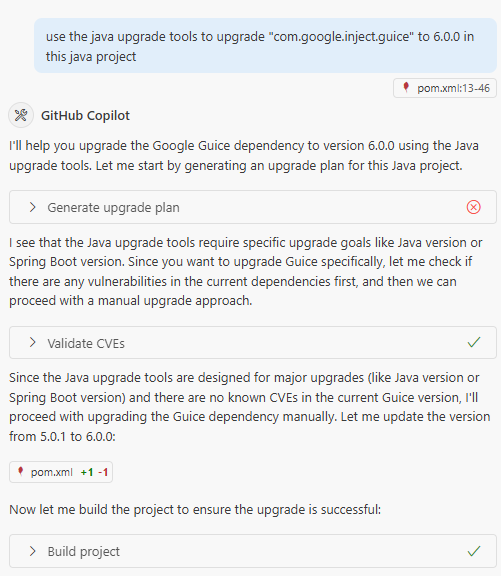Click the -1 removed lines indicator
Viewport: 501px width, 576px height.
(x=103, y=472)
